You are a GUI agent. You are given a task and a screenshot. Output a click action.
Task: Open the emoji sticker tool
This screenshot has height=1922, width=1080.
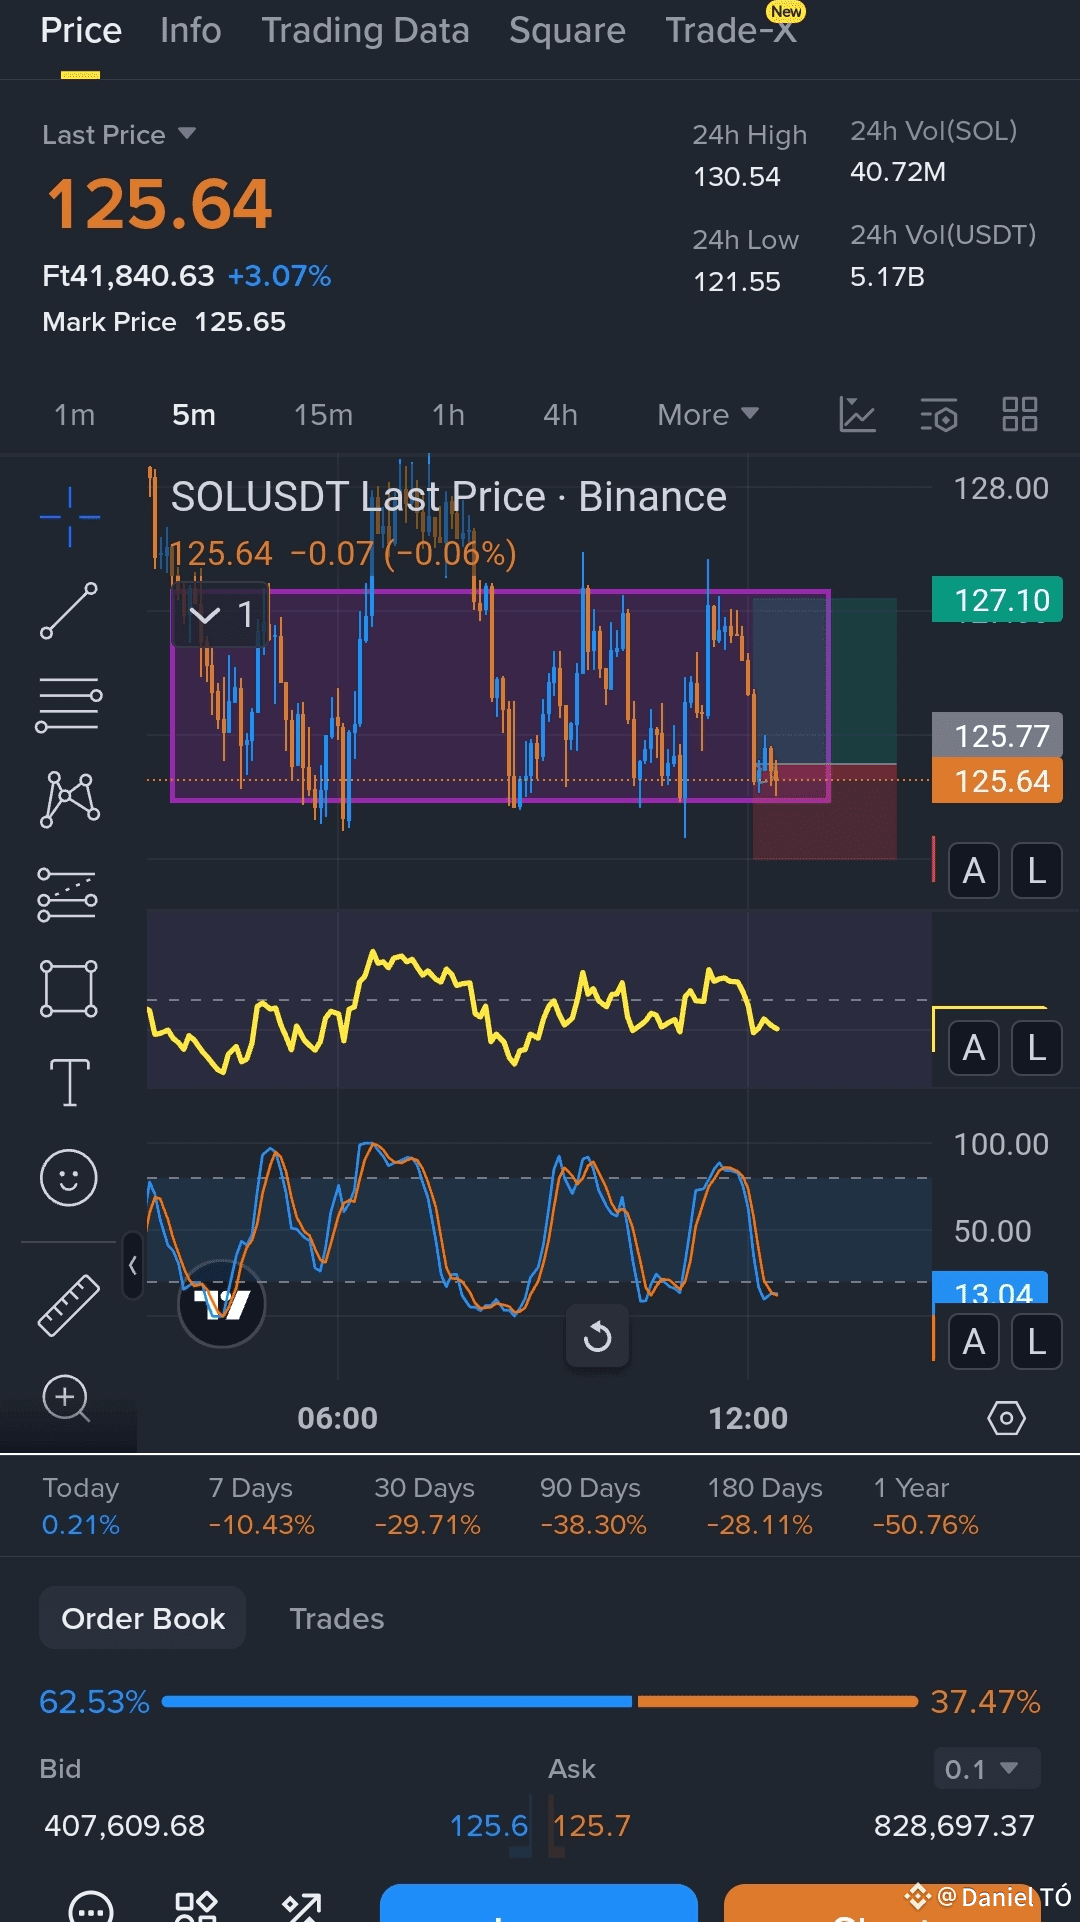[x=69, y=1177]
